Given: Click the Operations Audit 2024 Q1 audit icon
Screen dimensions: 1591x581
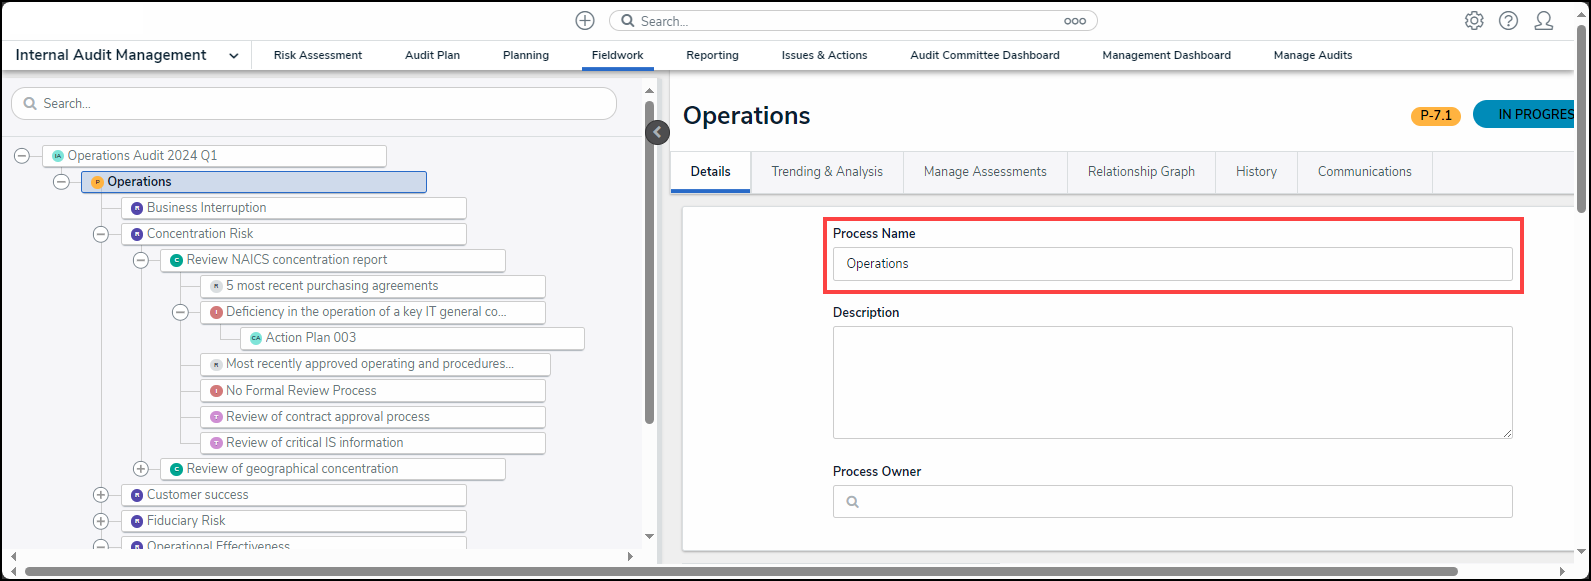Looking at the screenshot, I should 58,156.
